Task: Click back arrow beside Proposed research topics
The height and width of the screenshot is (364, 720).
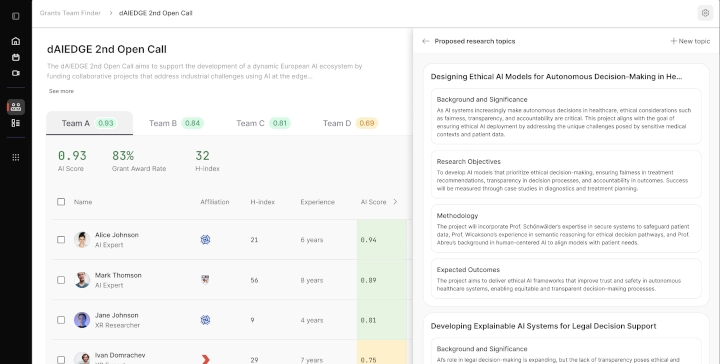Action: point(426,41)
